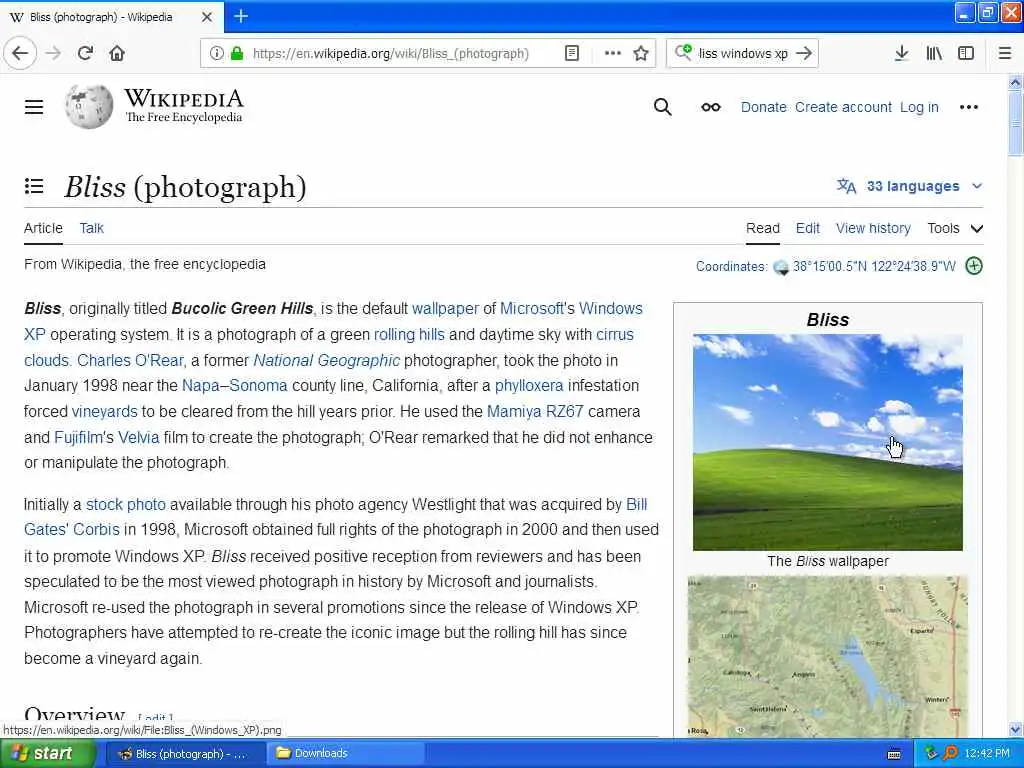Image resolution: width=1024 pixels, height=768 pixels.
Task: Click the vertical scrollbar up arrow
Action: pyautogui.click(x=1015, y=82)
